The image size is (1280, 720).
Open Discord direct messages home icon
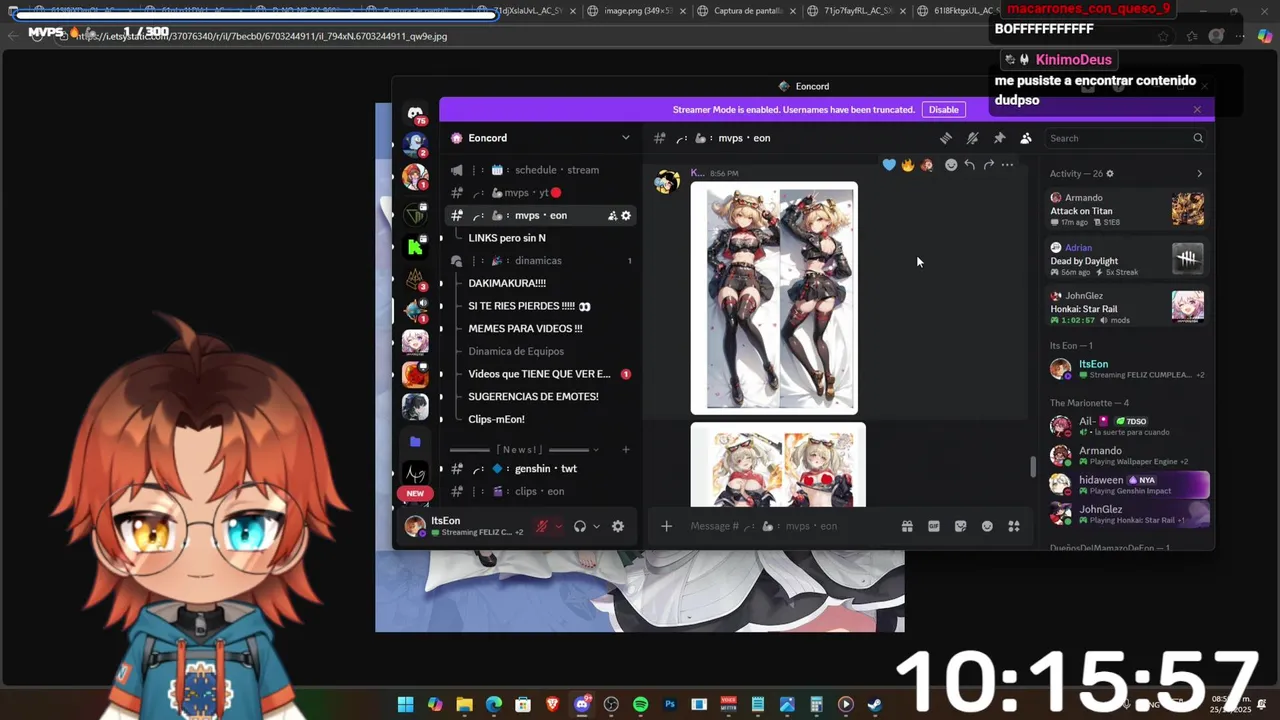[x=415, y=114]
